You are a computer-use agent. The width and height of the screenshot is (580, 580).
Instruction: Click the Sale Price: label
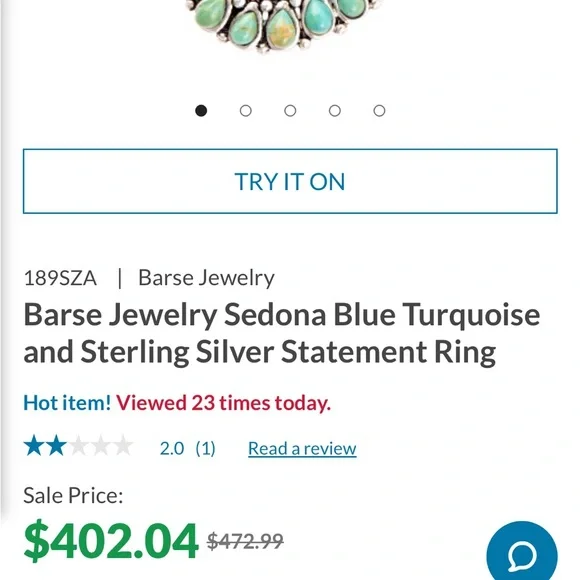coord(73,495)
